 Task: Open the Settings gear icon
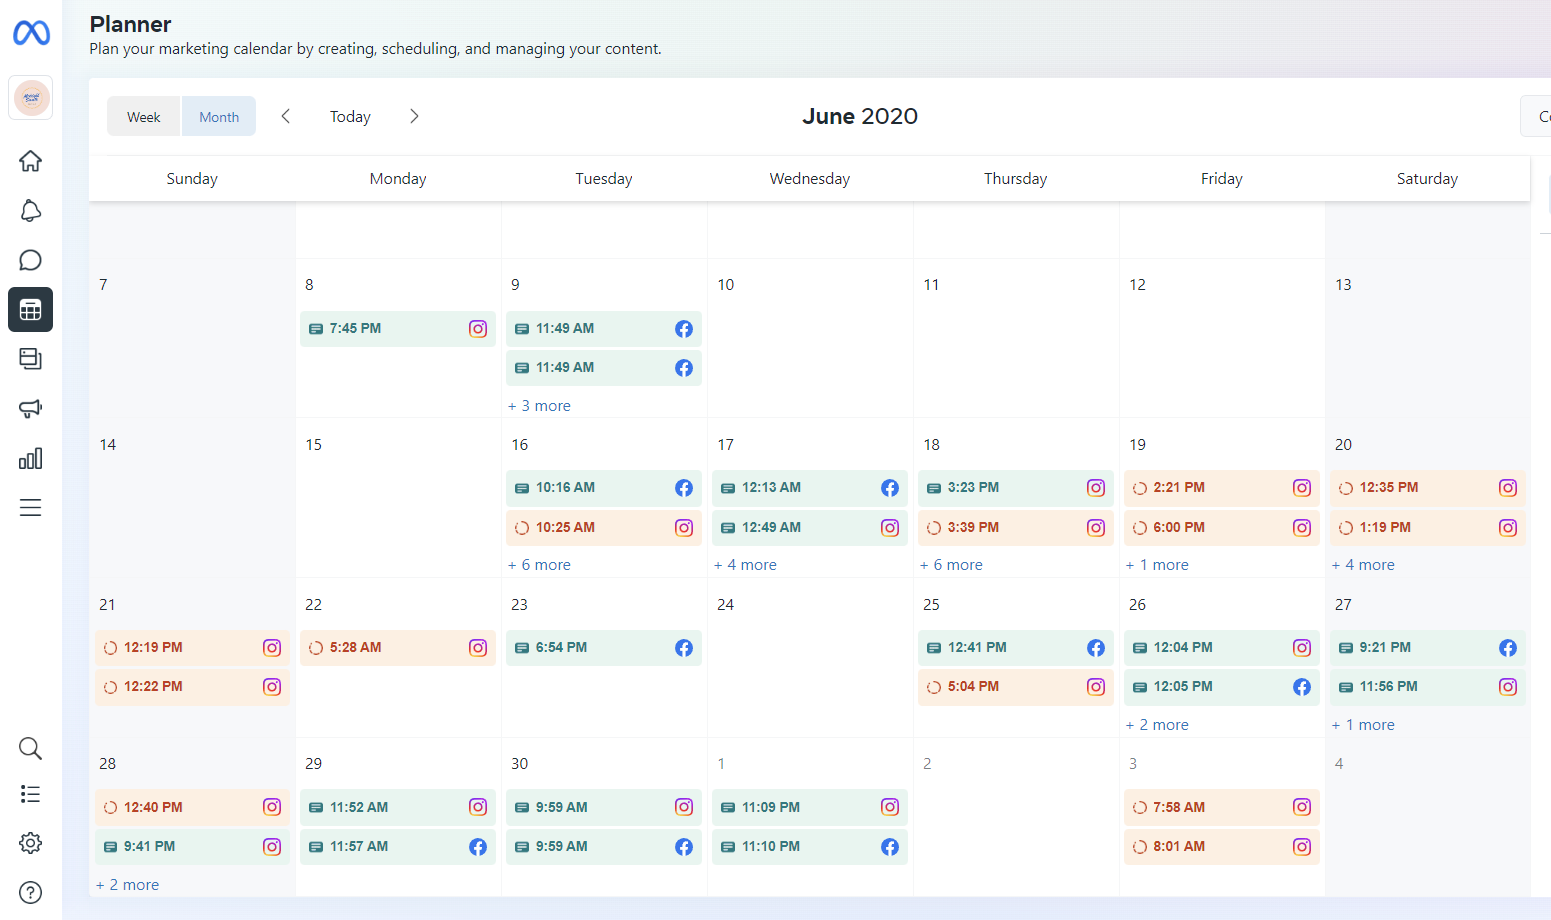coord(31,843)
